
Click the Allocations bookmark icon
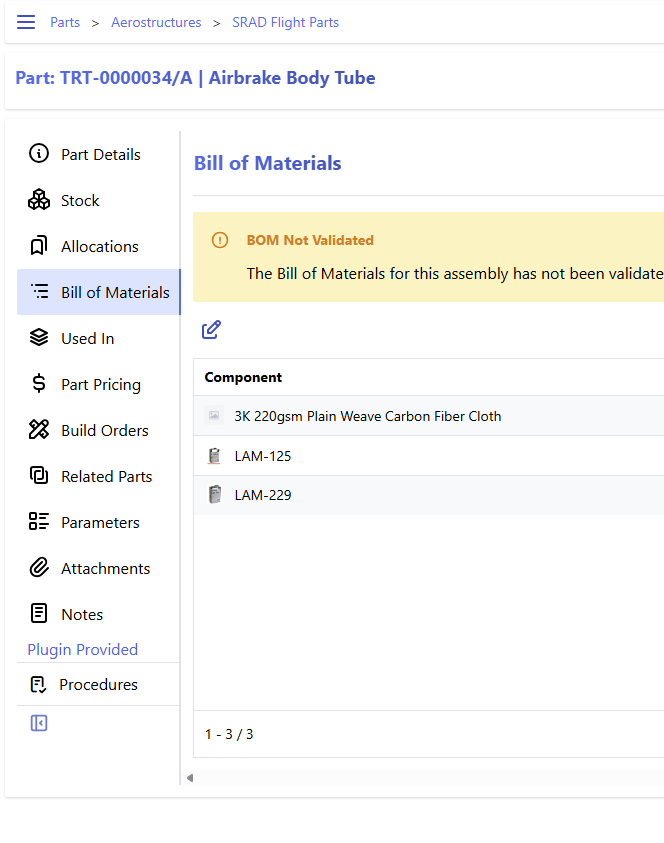(x=39, y=246)
